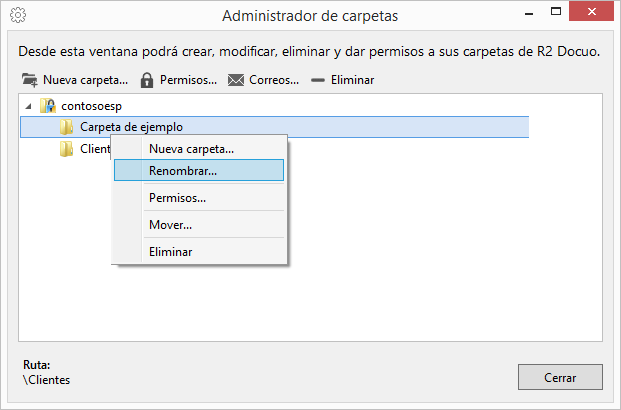Click the minus Eliminar icon in toolbar
Screen dimensions: 621x410
(318, 80)
